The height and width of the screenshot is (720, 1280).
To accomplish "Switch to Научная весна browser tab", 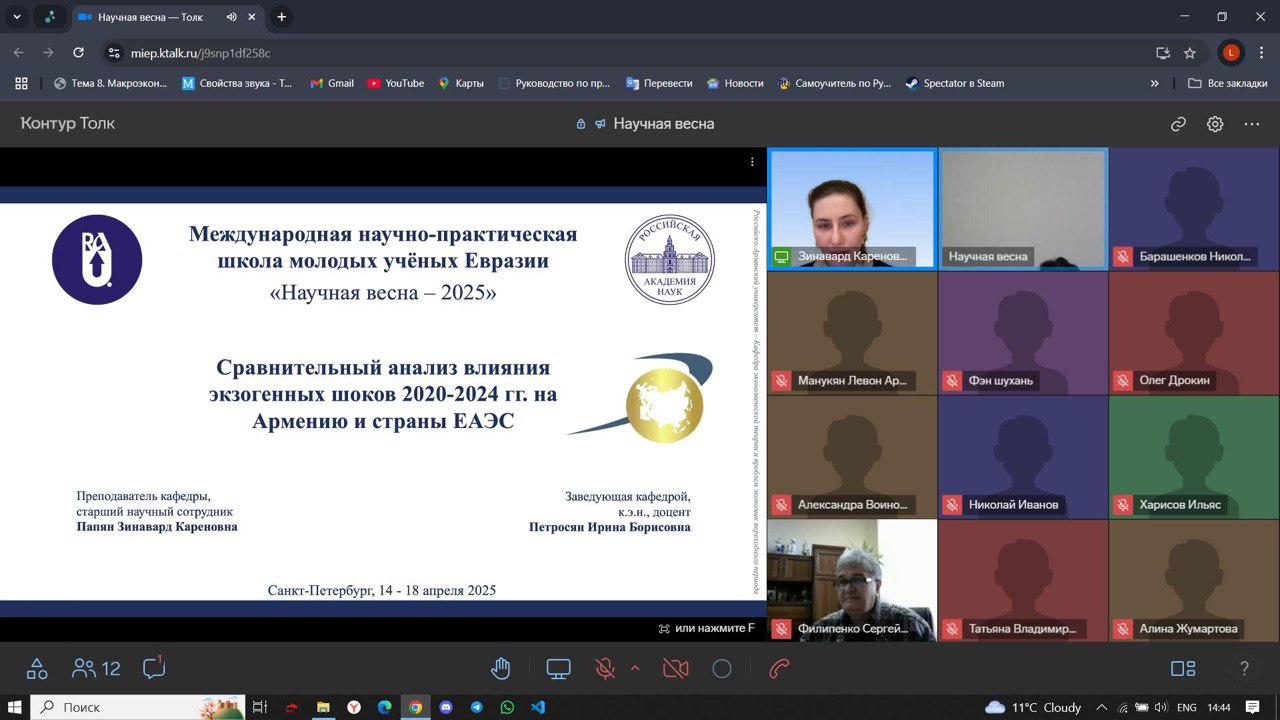I will [150, 17].
